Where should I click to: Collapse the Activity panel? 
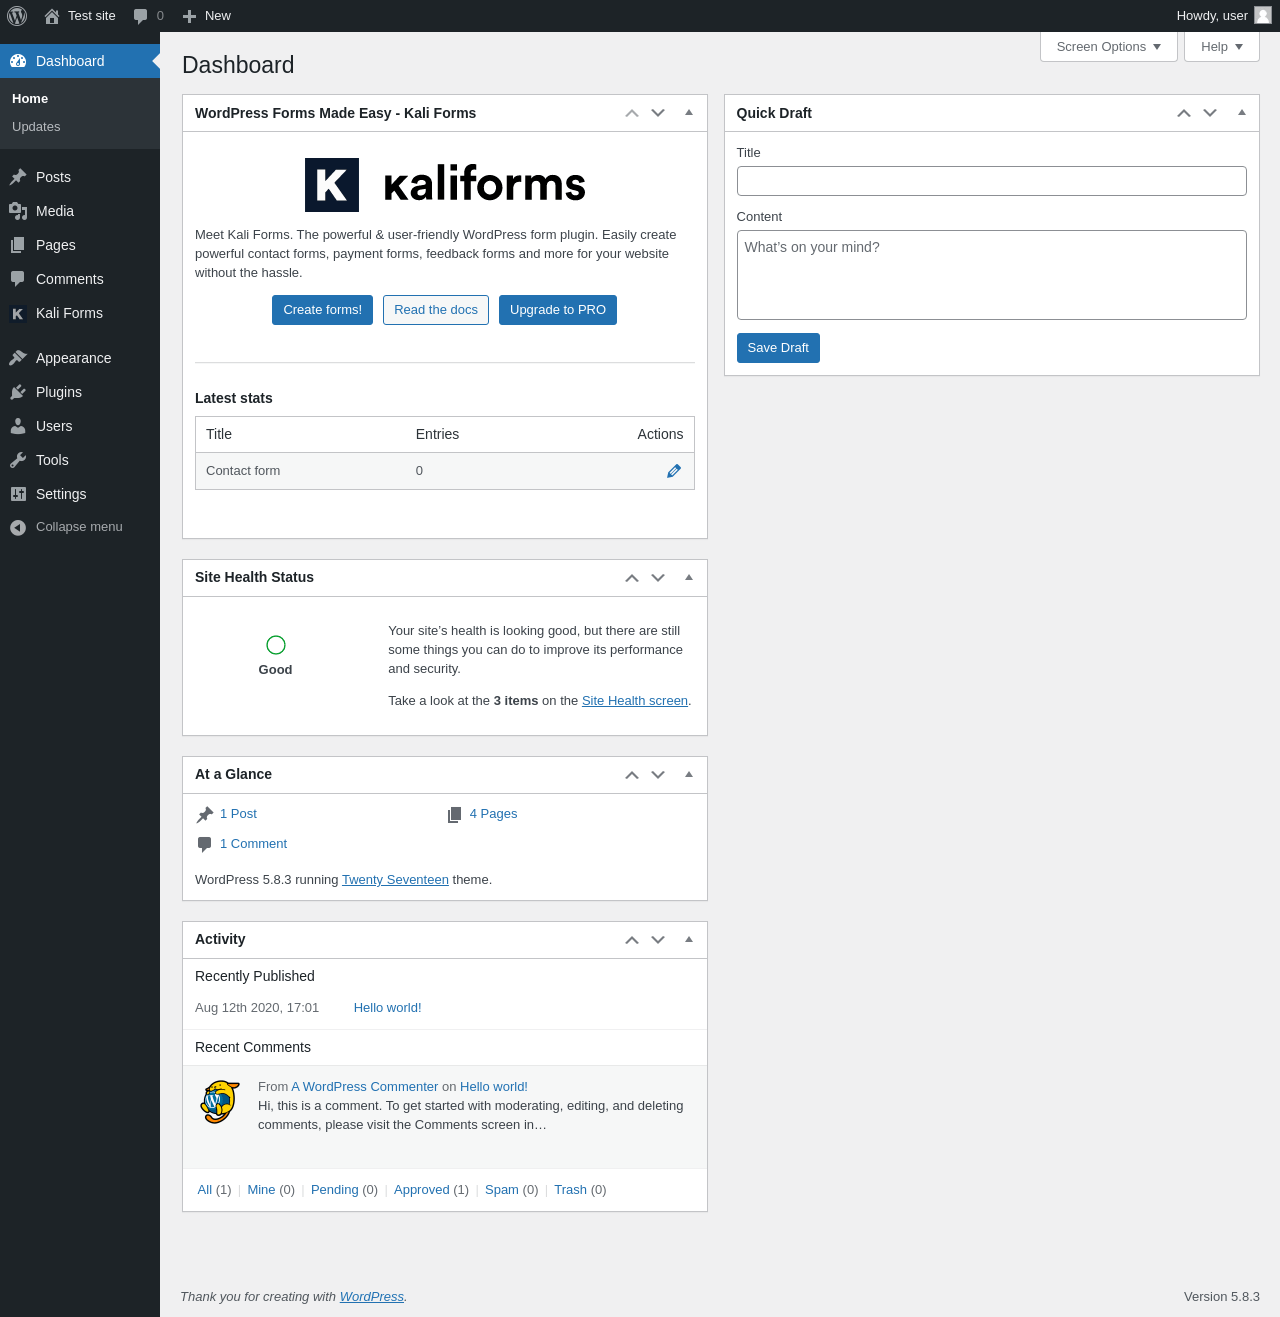point(689,940)
